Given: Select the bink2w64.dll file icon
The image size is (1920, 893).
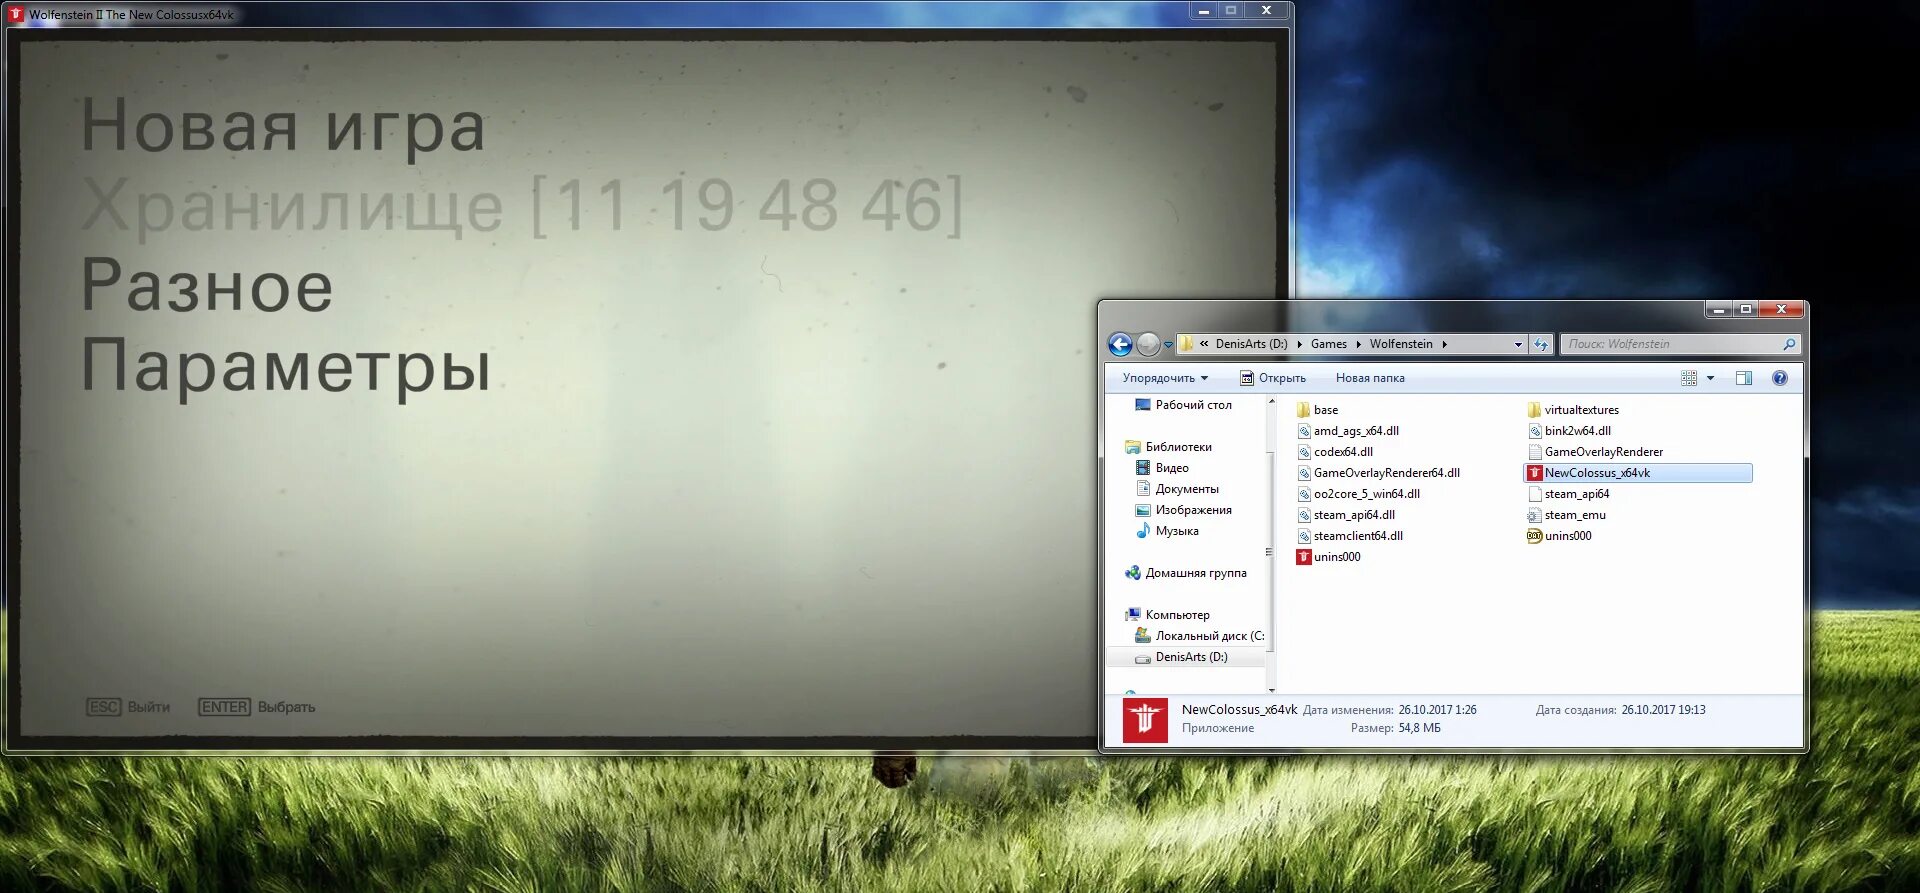Looking at the screenshot, I should pyautogui.click(x=1535, y=431).
